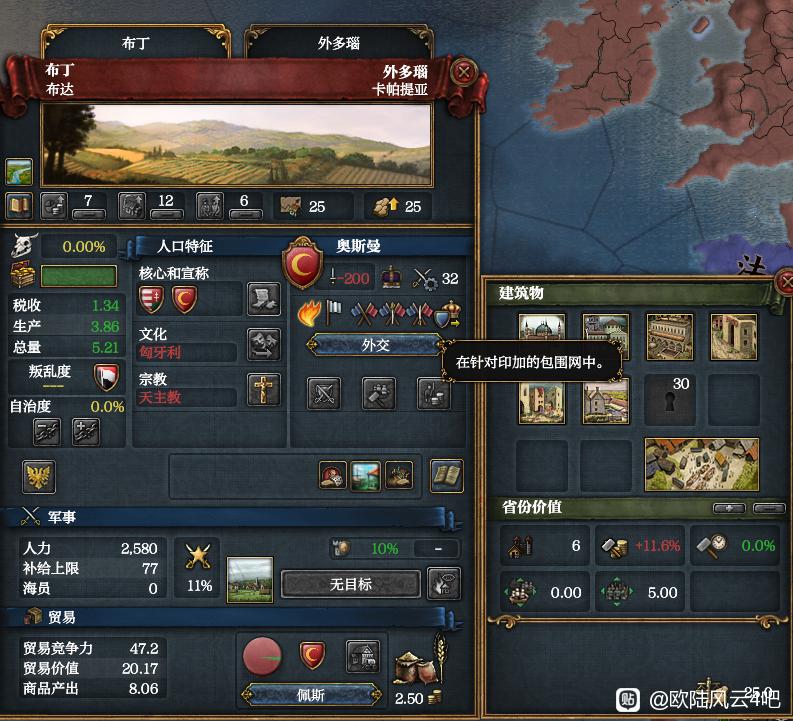Open the province history book icon
Image resolution: width=793 pixels, height=721 pixels.
[x=19, y=206]
